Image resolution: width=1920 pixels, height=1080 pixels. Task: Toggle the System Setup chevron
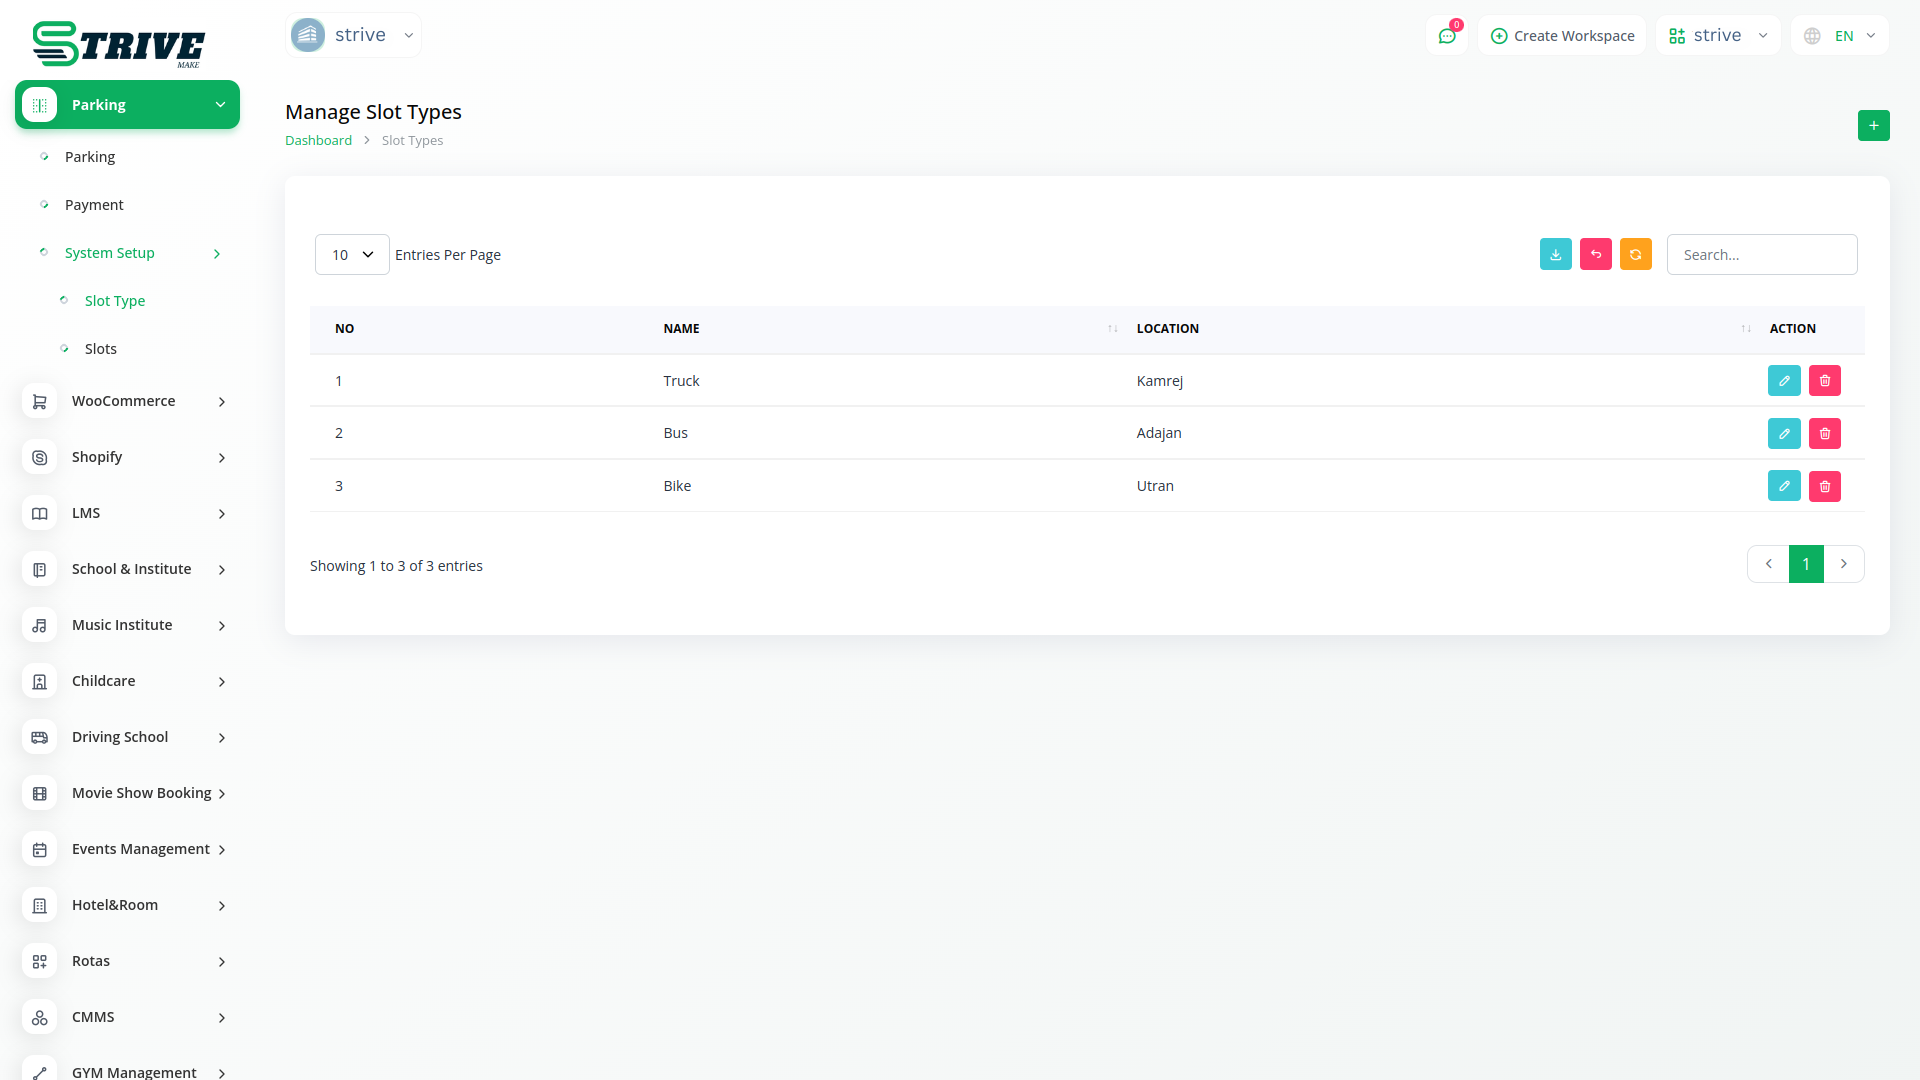tap(217, 254)
